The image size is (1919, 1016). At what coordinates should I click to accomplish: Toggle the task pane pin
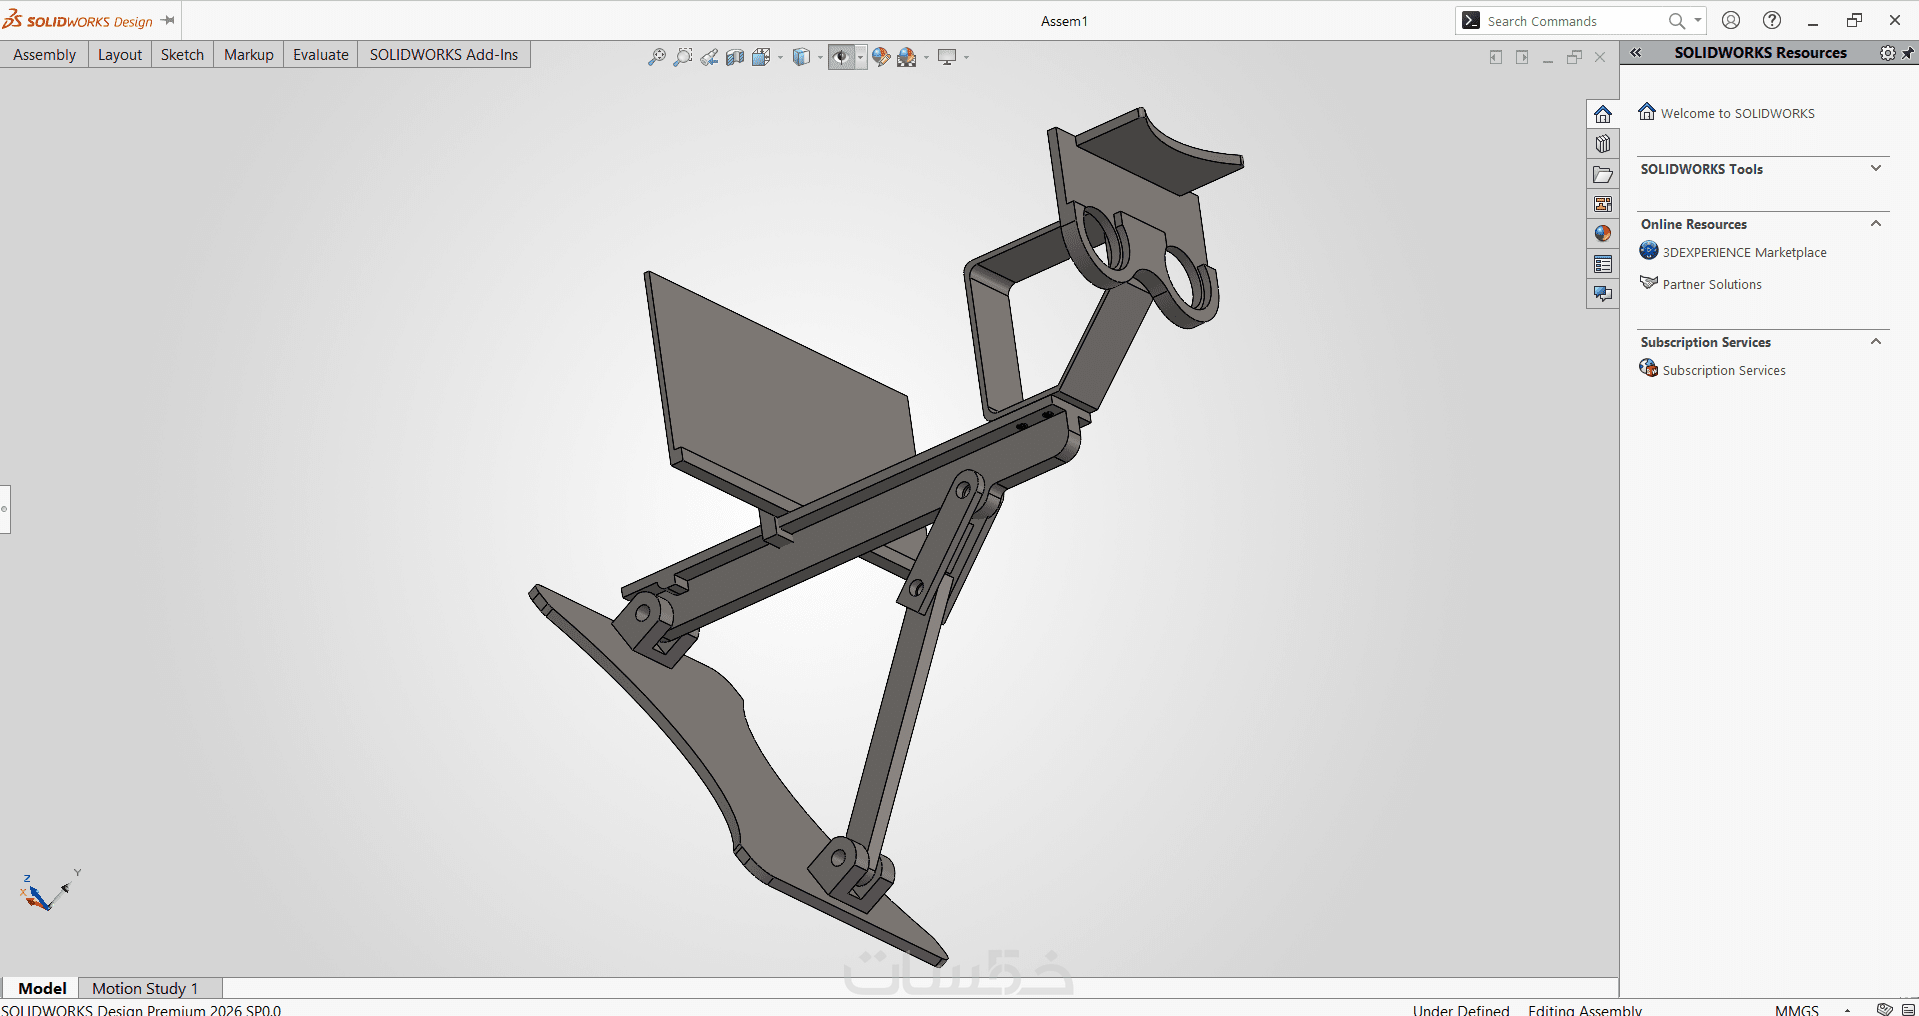[1908, 53]
